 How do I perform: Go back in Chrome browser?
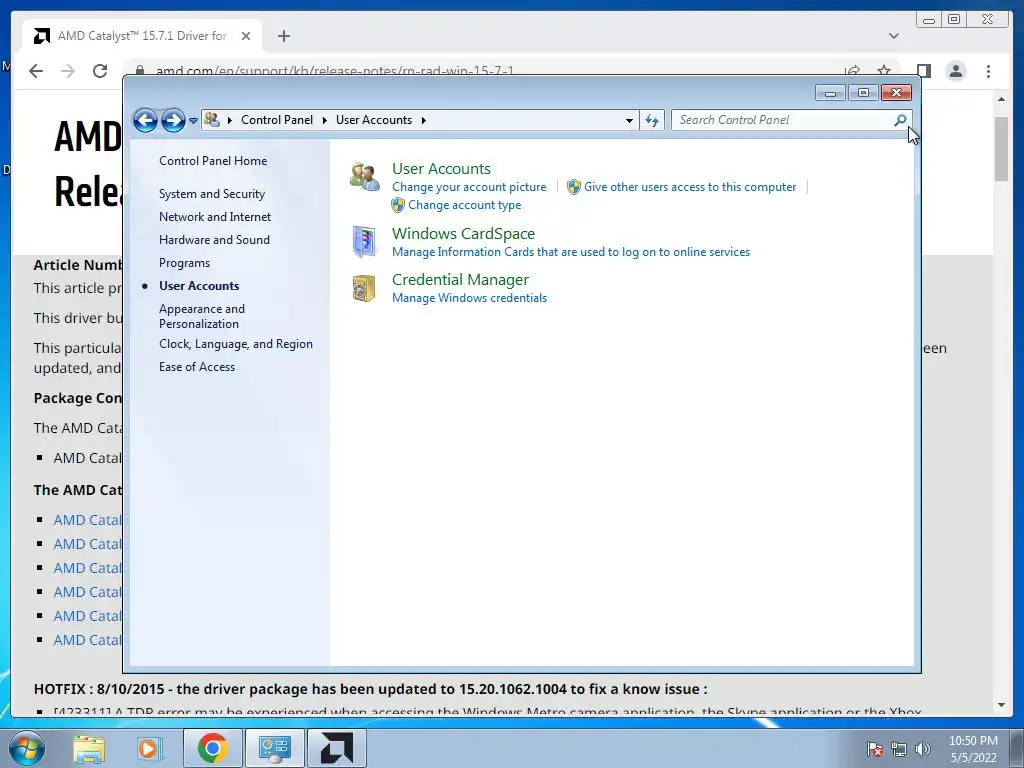pyautogui.click(x=36, y=71)
